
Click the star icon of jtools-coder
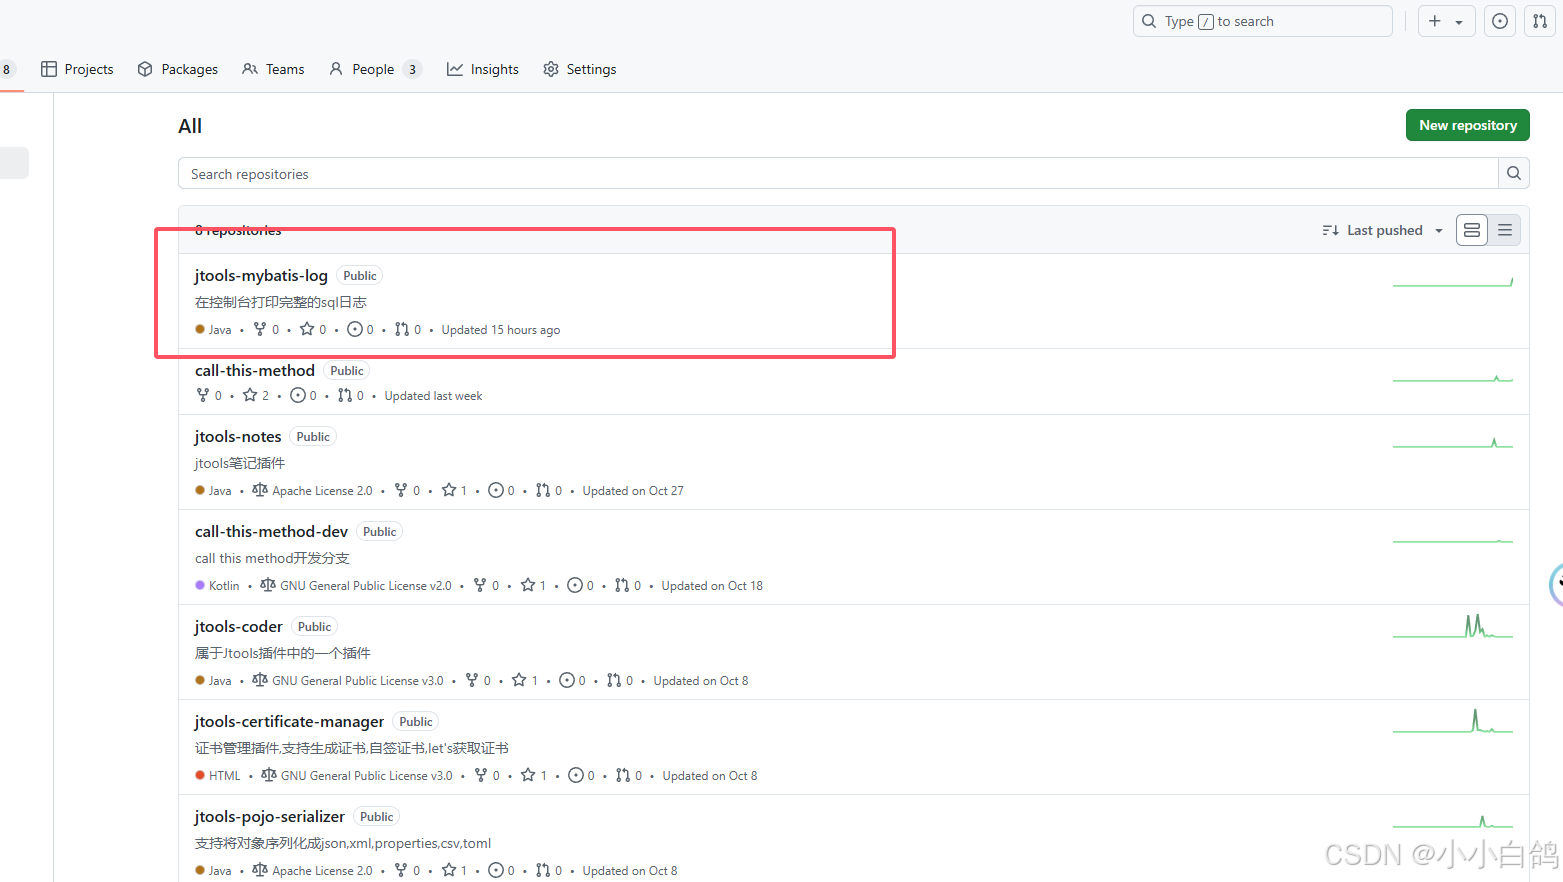click(519, 680)
